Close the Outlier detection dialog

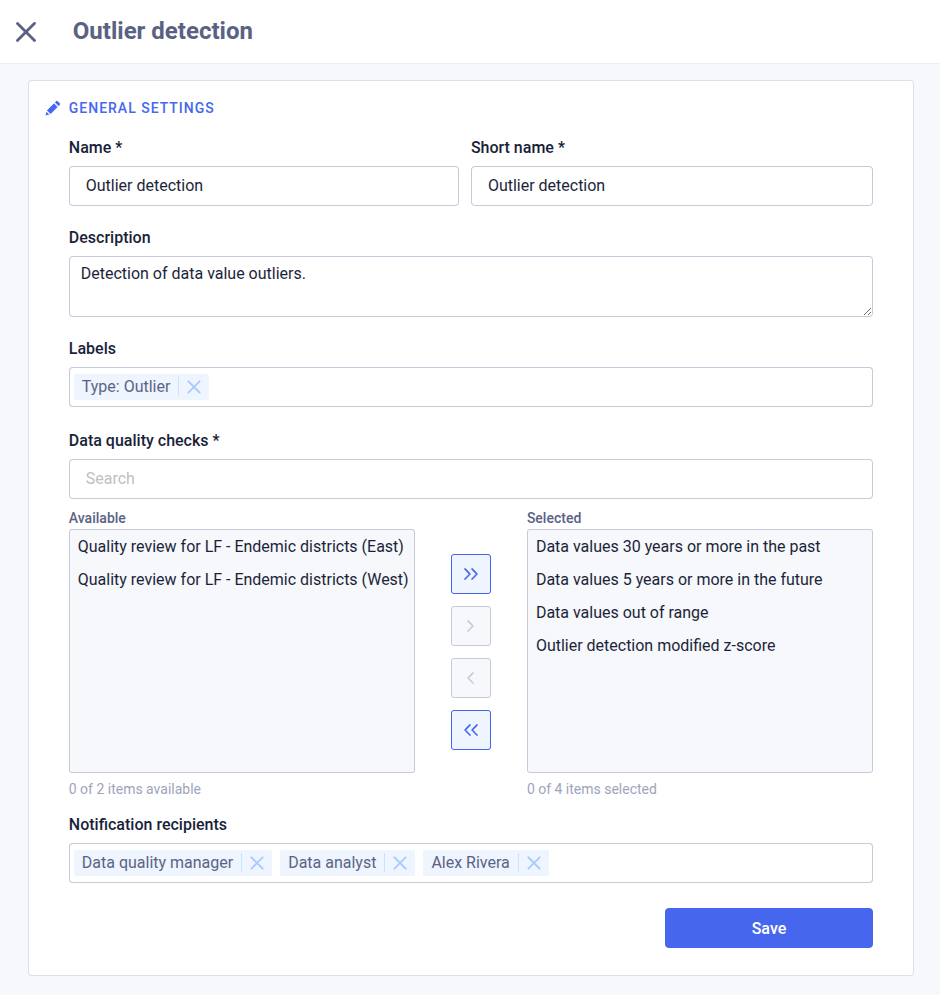(25, 31)
